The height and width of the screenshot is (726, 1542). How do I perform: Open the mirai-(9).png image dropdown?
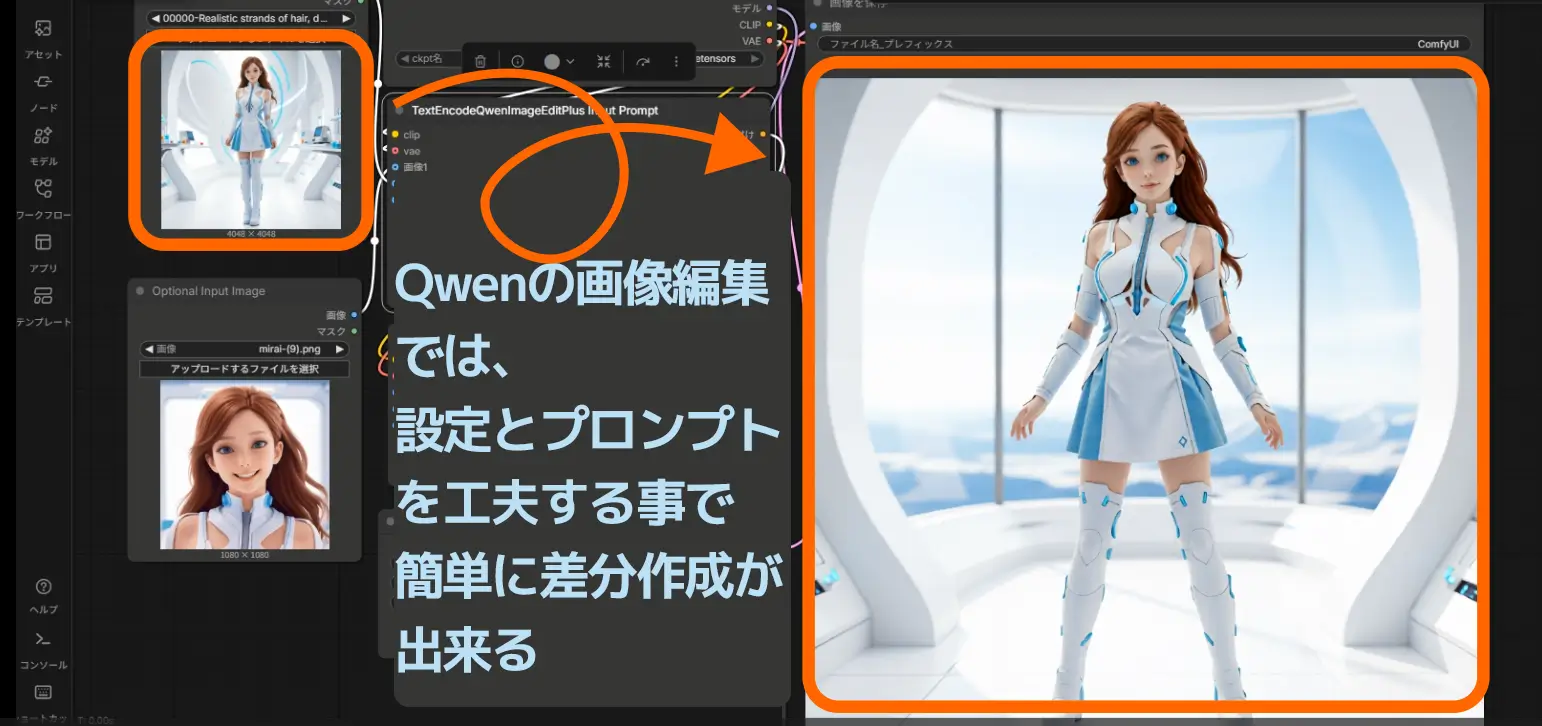pos(244,349)
